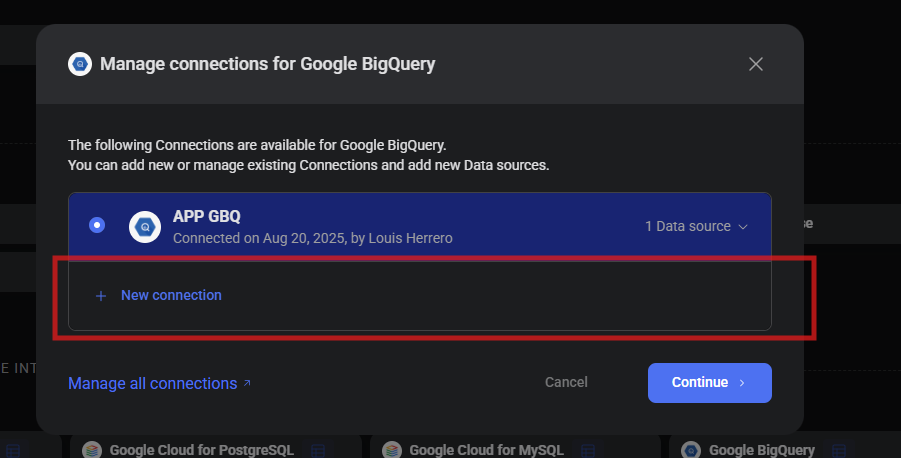Viewport: 901px width, 458px height.
Task: Click the arrow chevron on Continue button
Action: [742, 383]
